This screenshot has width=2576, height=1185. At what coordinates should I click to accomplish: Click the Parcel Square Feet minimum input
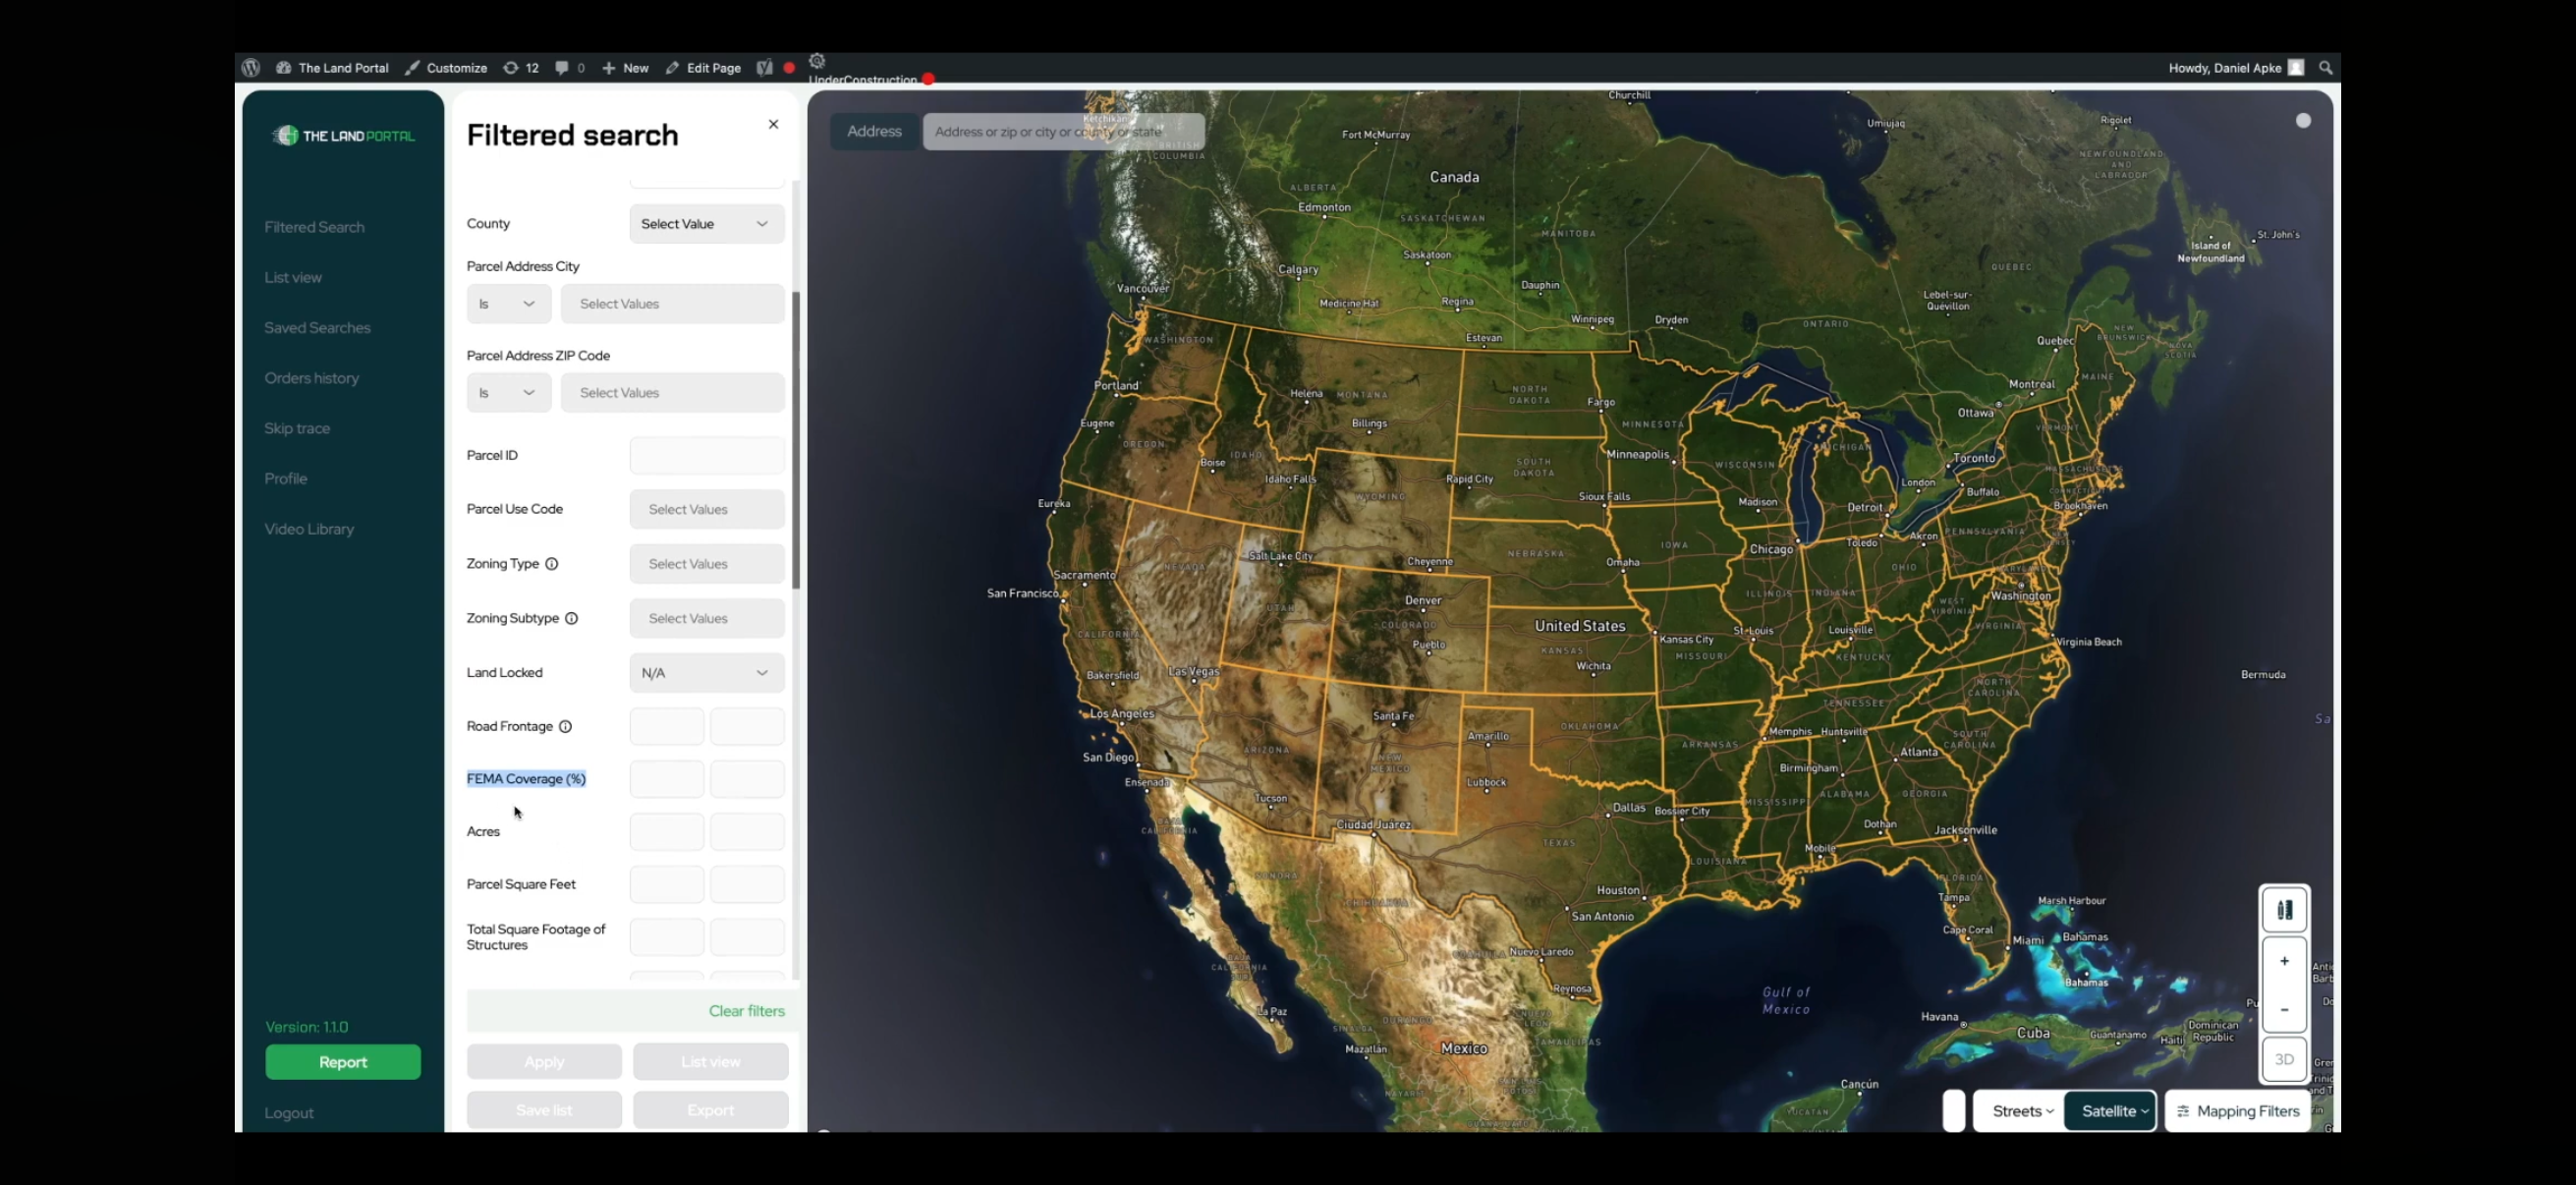(667, 884)
